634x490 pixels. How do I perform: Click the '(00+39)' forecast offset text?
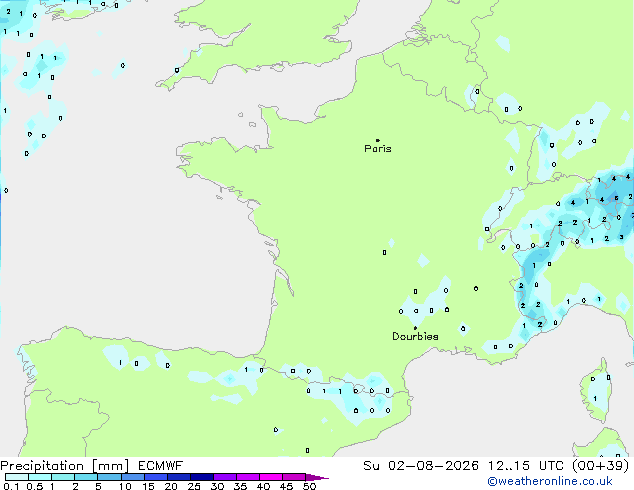click(x=601, y=466)
